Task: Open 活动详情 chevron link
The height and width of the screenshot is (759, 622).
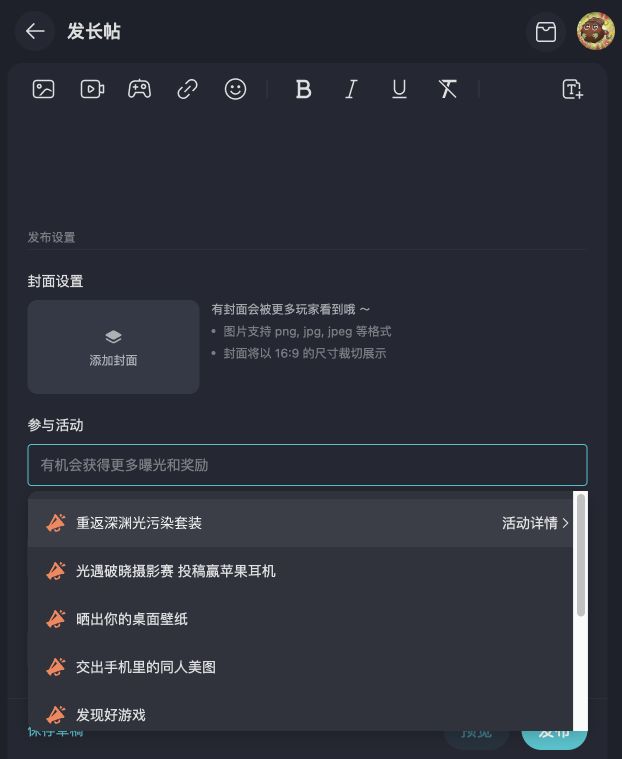Action: 536,523
